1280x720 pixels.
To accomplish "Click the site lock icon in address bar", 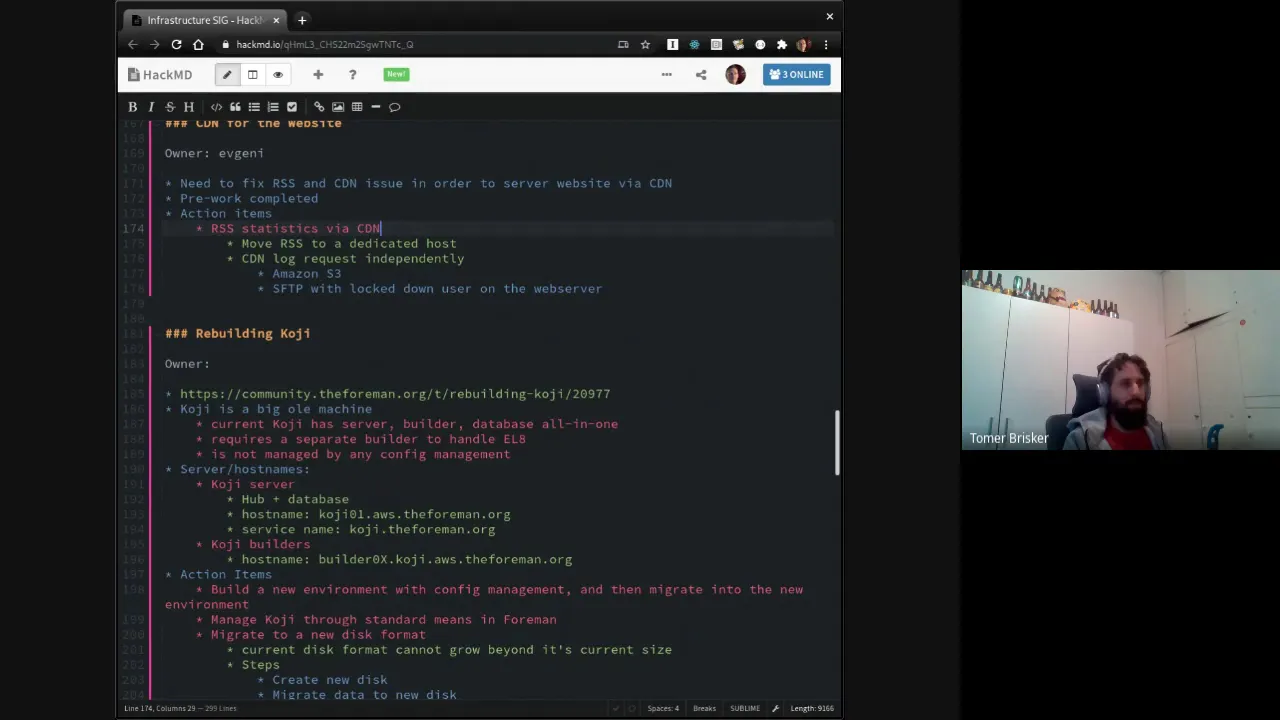I will click(225, 44).
